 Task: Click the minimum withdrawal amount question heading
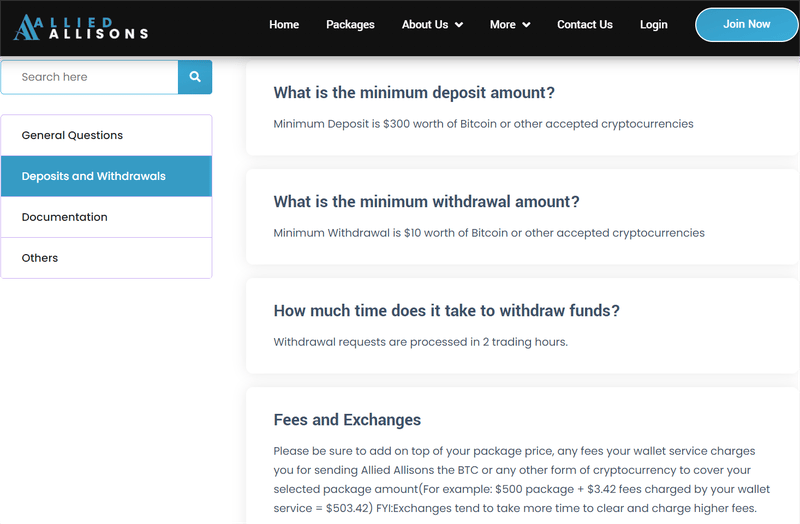tap(427, 202)
